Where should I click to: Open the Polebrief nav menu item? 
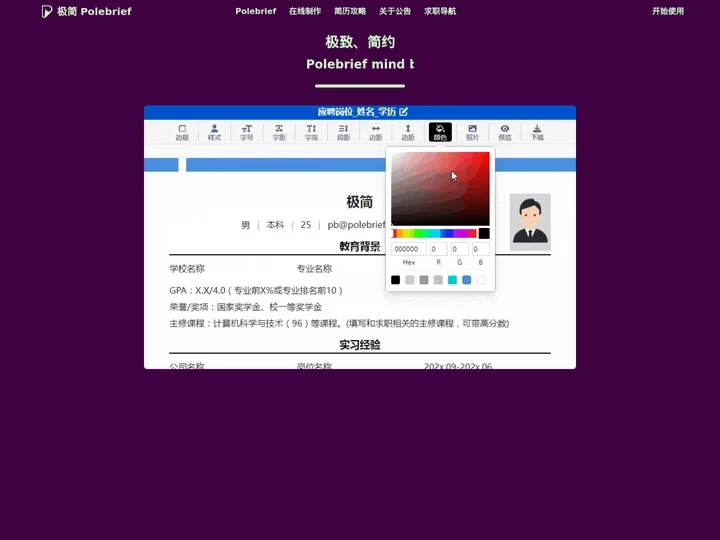tap(256, 11)
